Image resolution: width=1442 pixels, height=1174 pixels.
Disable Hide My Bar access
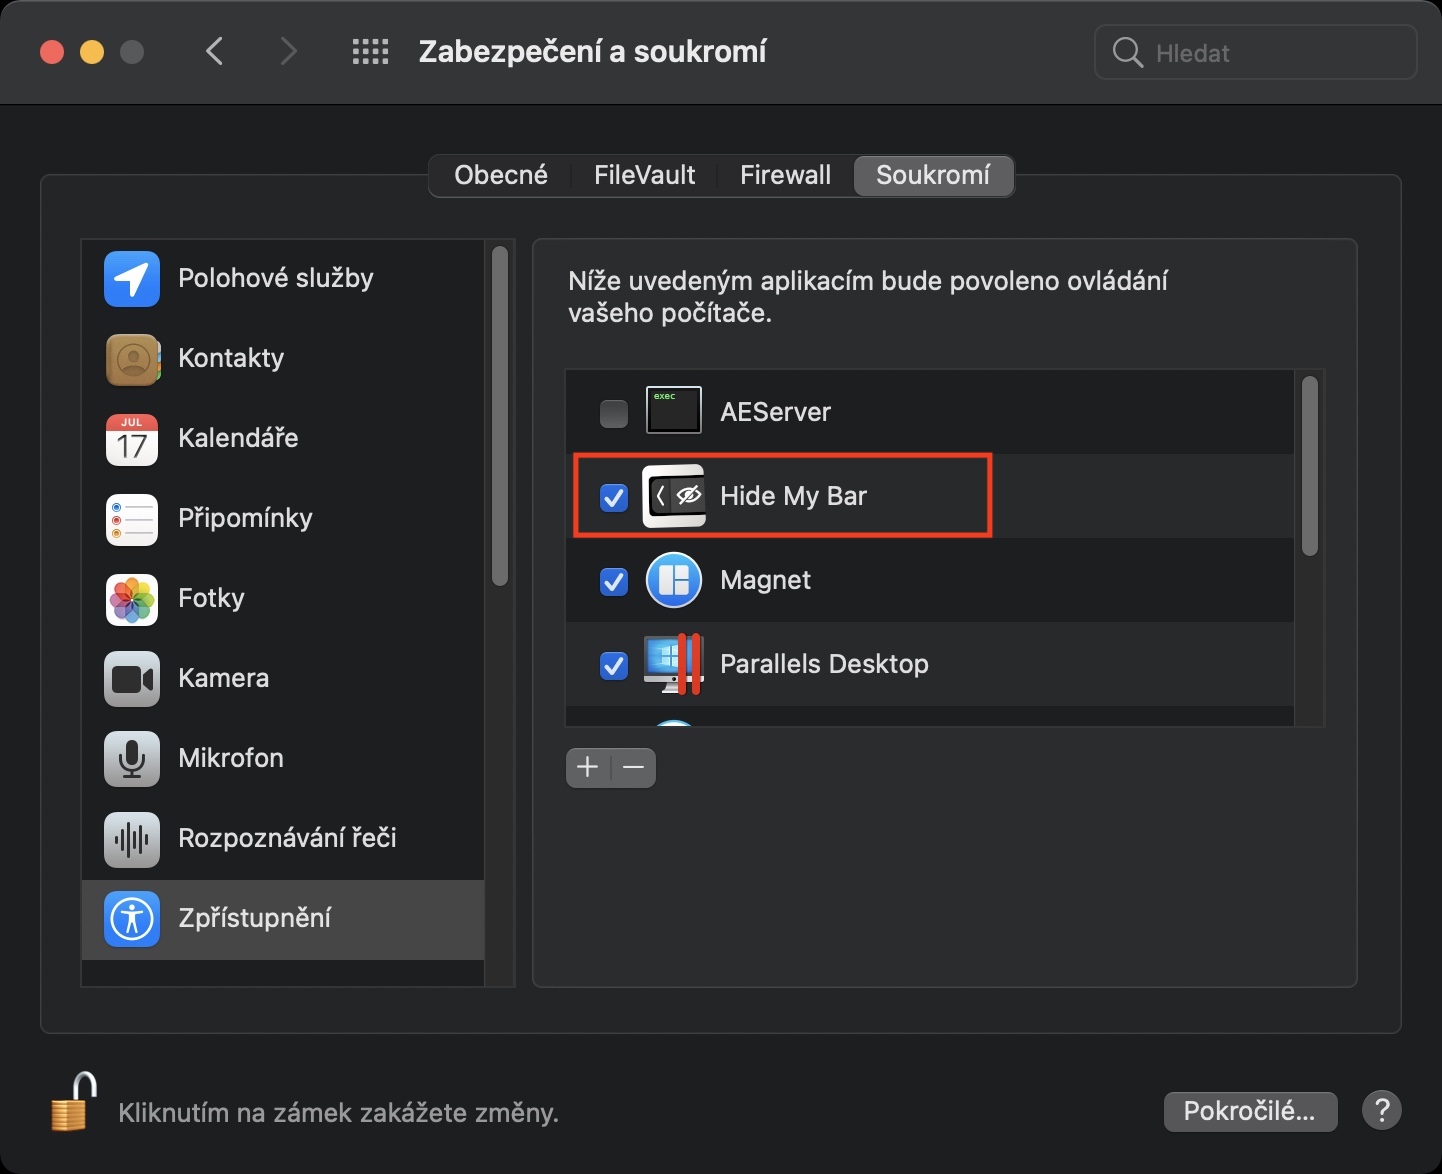(613, 497)
